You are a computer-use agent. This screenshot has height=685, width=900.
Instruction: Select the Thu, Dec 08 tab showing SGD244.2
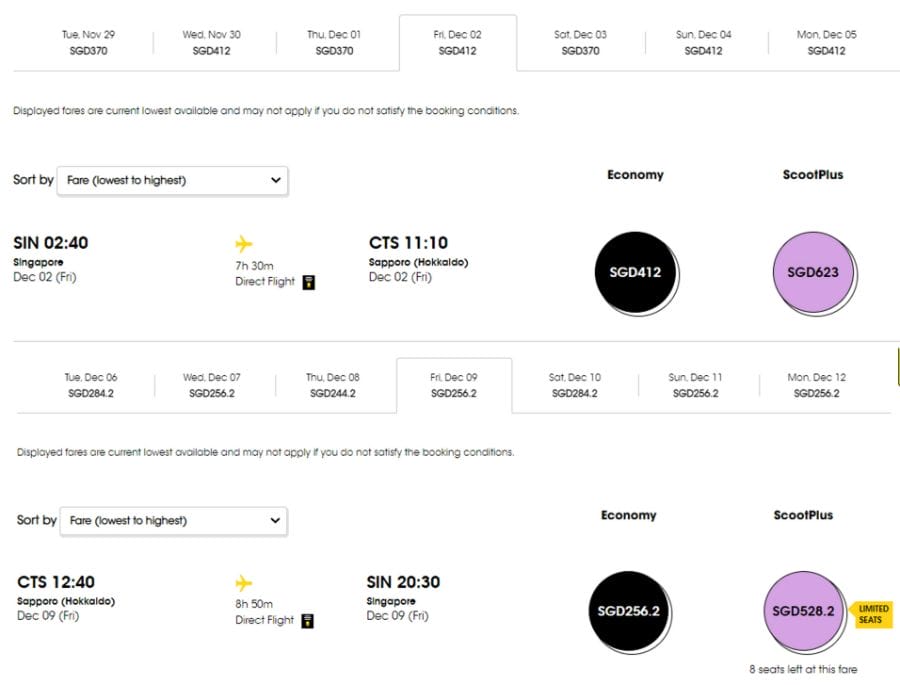tap(333, 384)
